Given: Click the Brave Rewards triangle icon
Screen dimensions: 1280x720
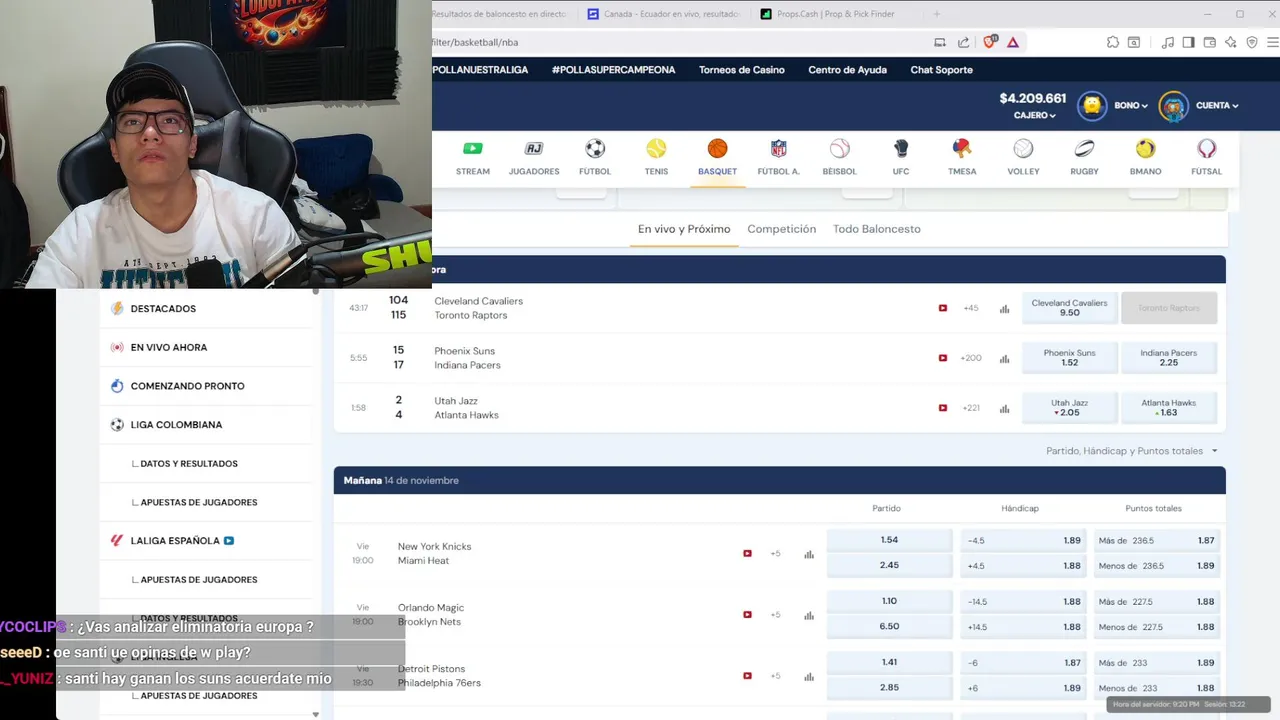Looking at the screenshot, I should coord(1013,42).
